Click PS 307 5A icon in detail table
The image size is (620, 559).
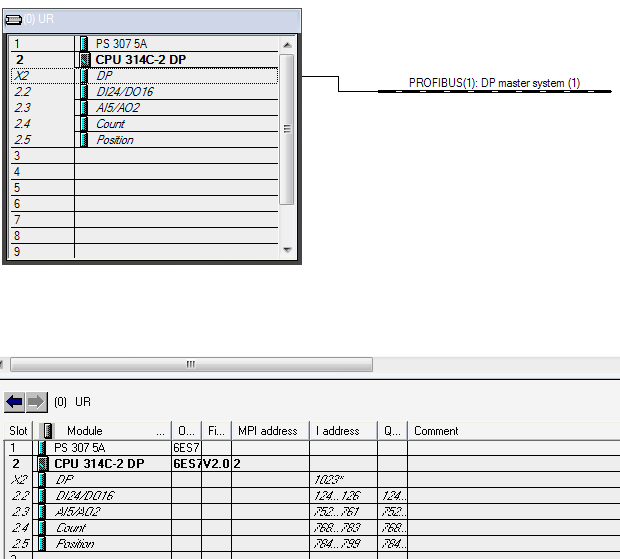(x=42, y=448)
